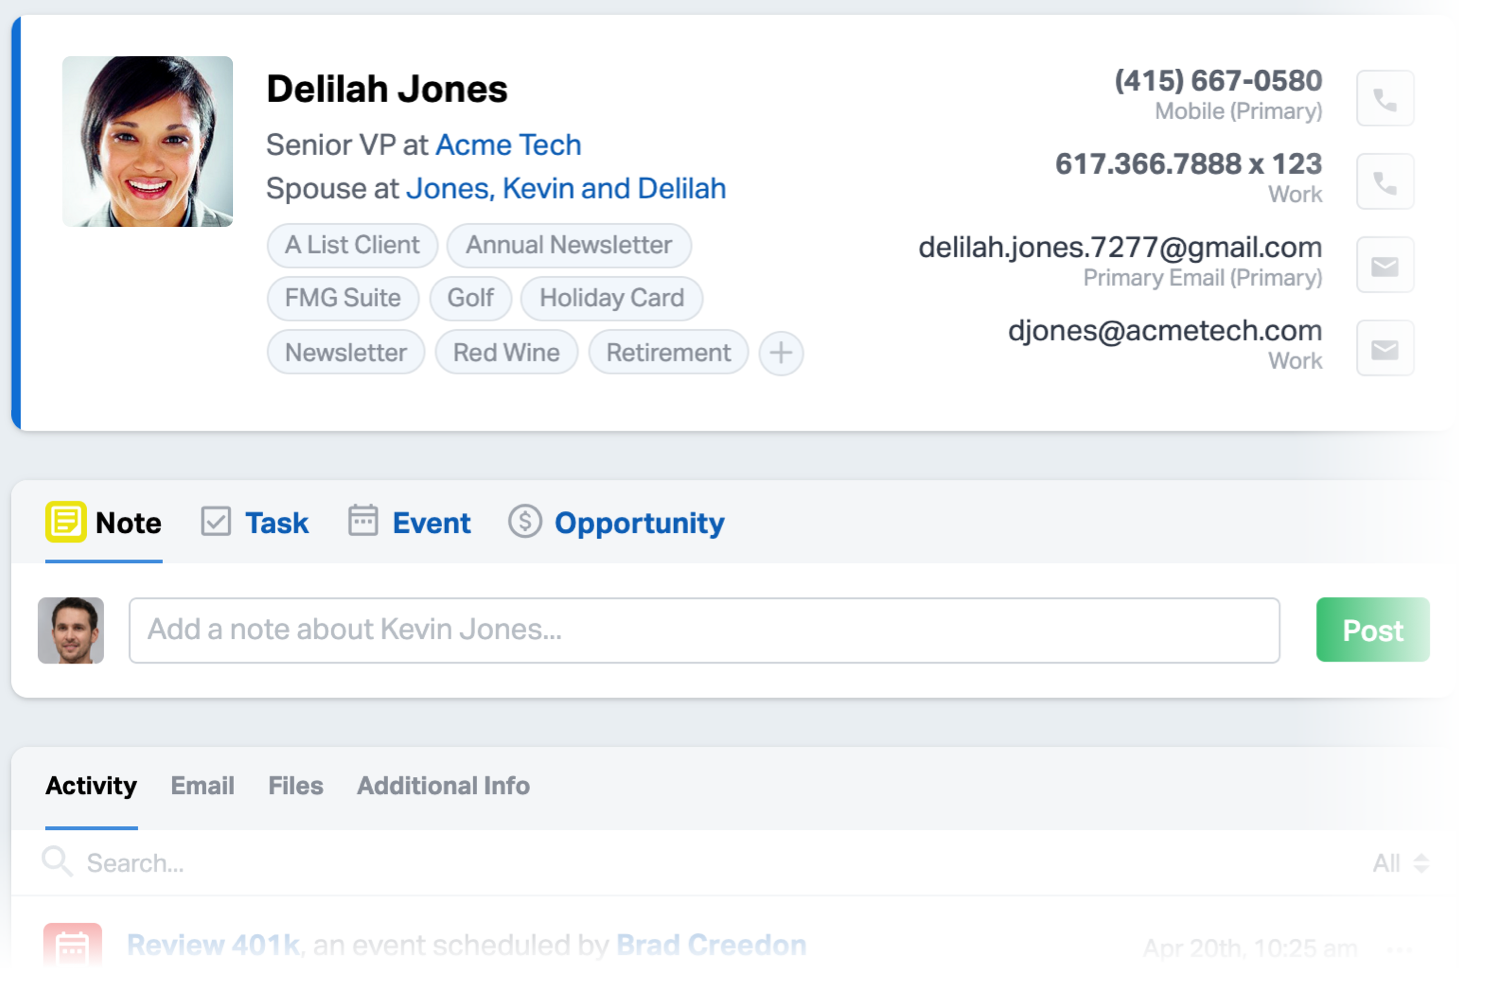Open the Acme Tech company link
This screenshot has width=1488, height=992.
508,145
